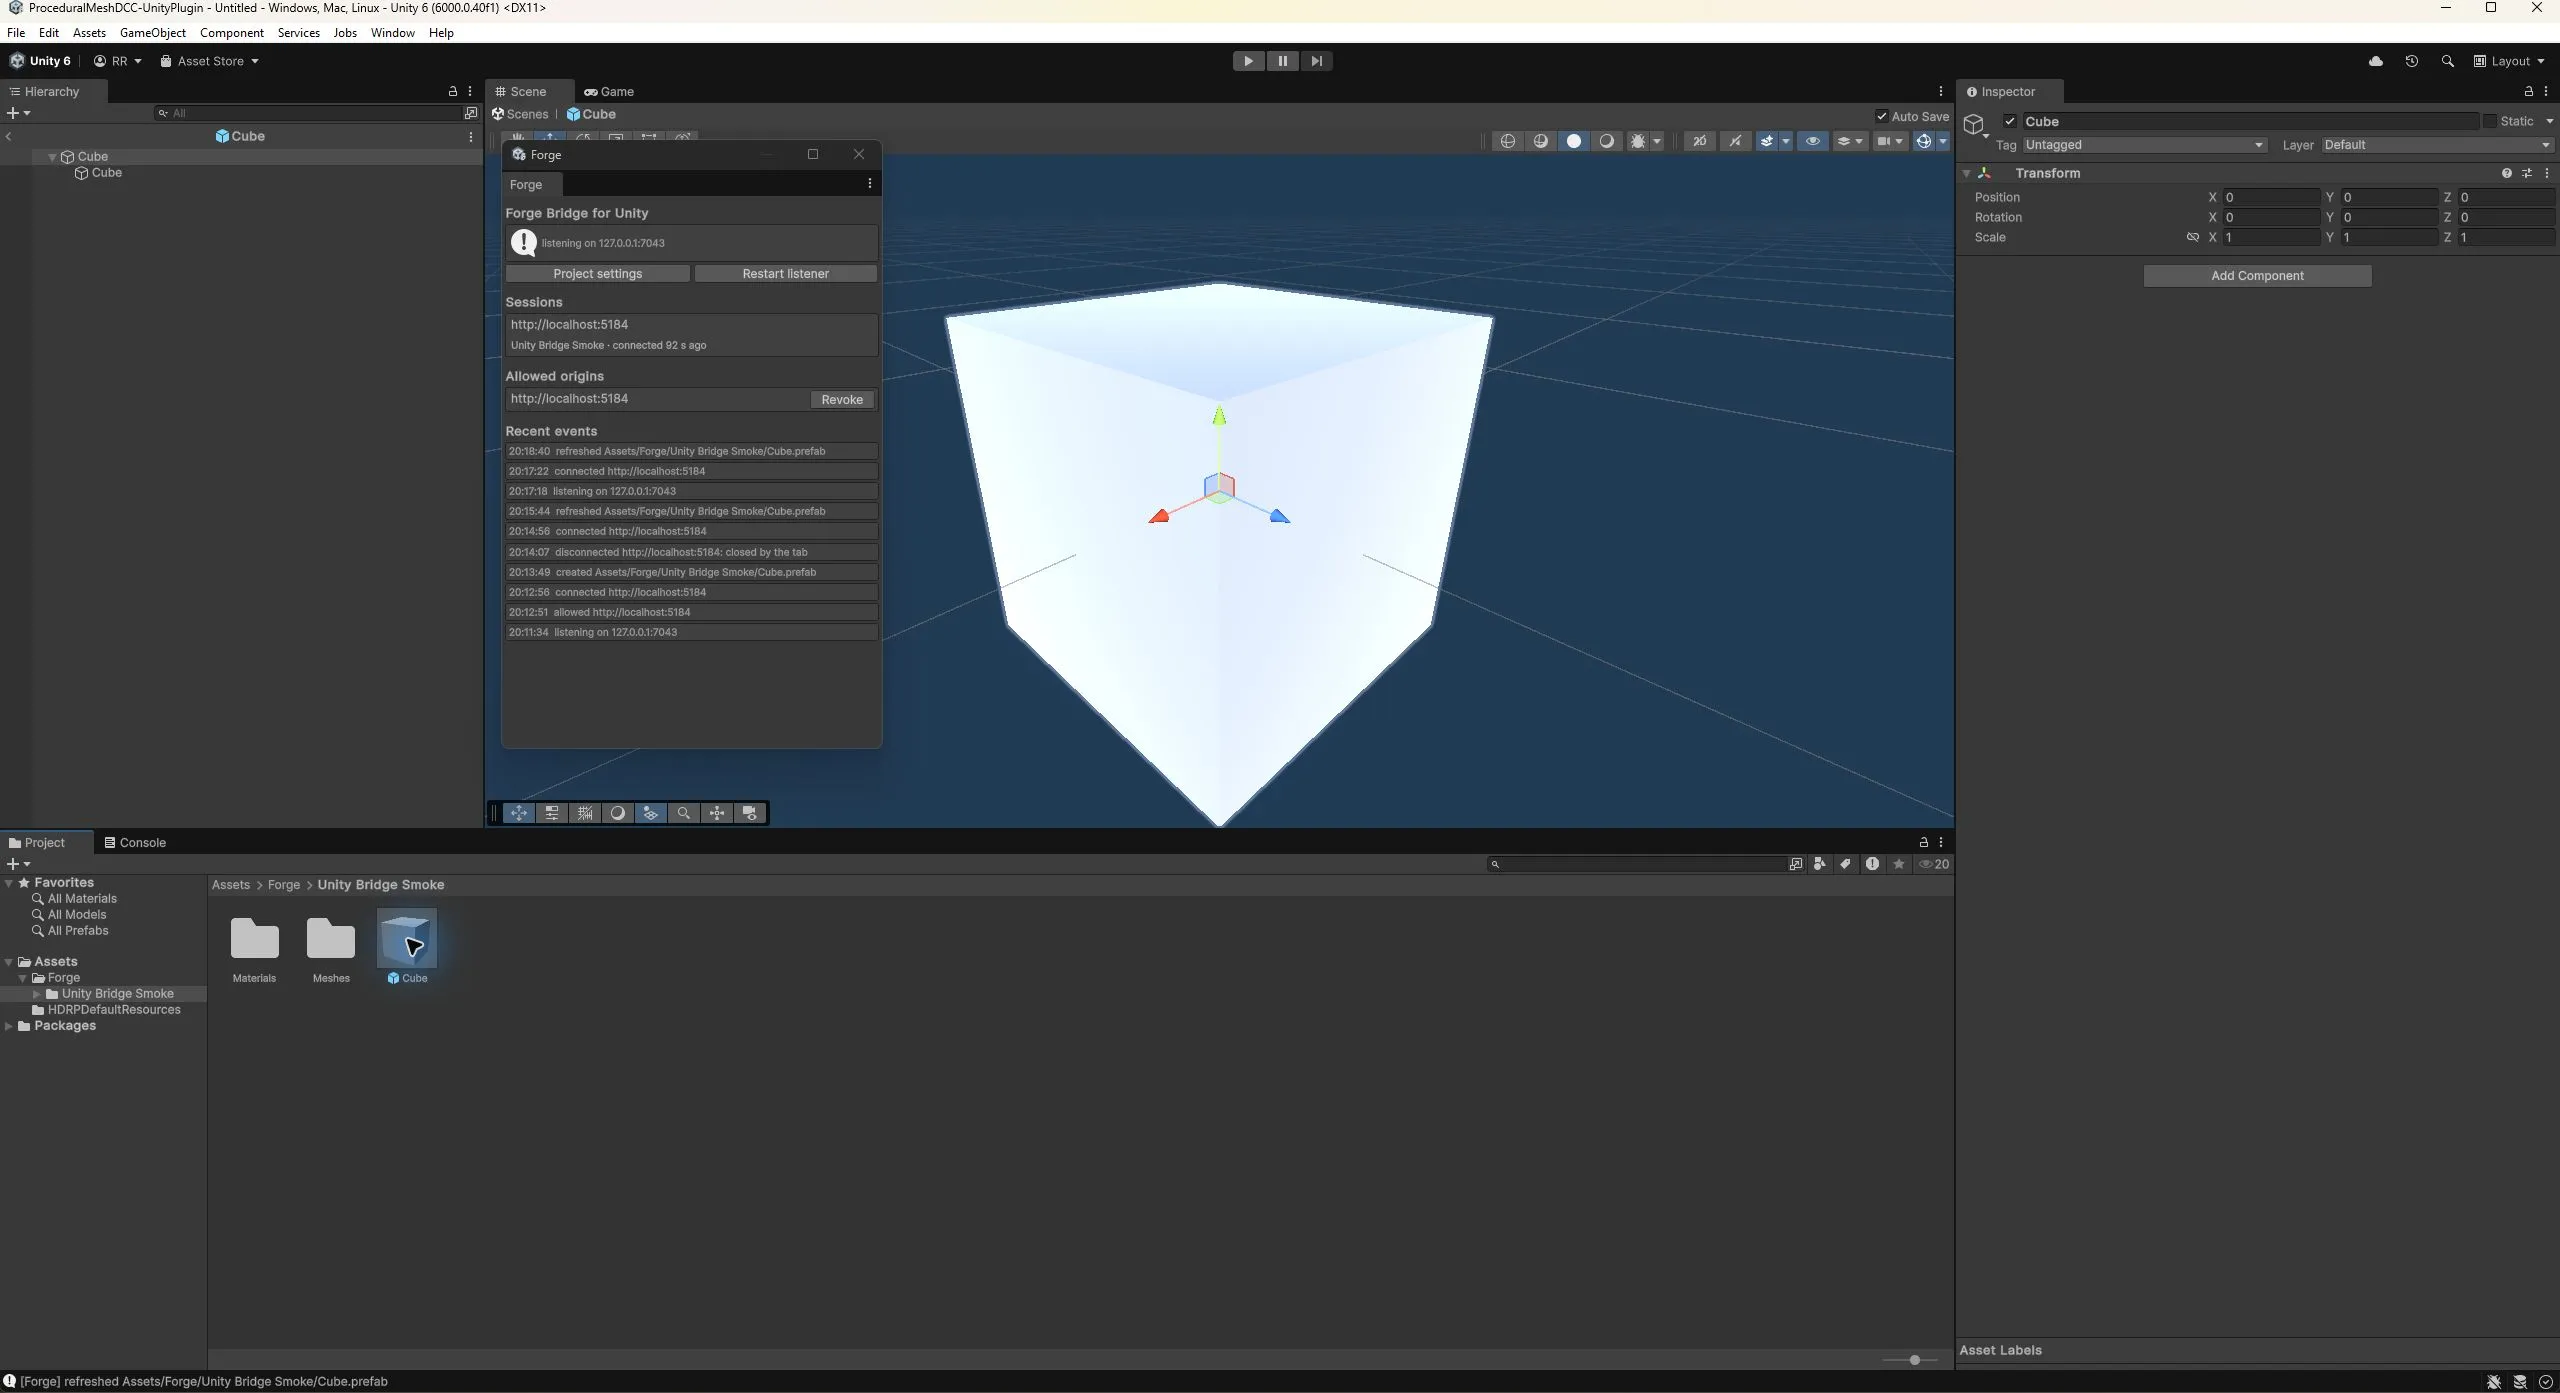Go back from prefab mode arrow in Hierarchy
2560x1393 pixels.
point(9,137)
